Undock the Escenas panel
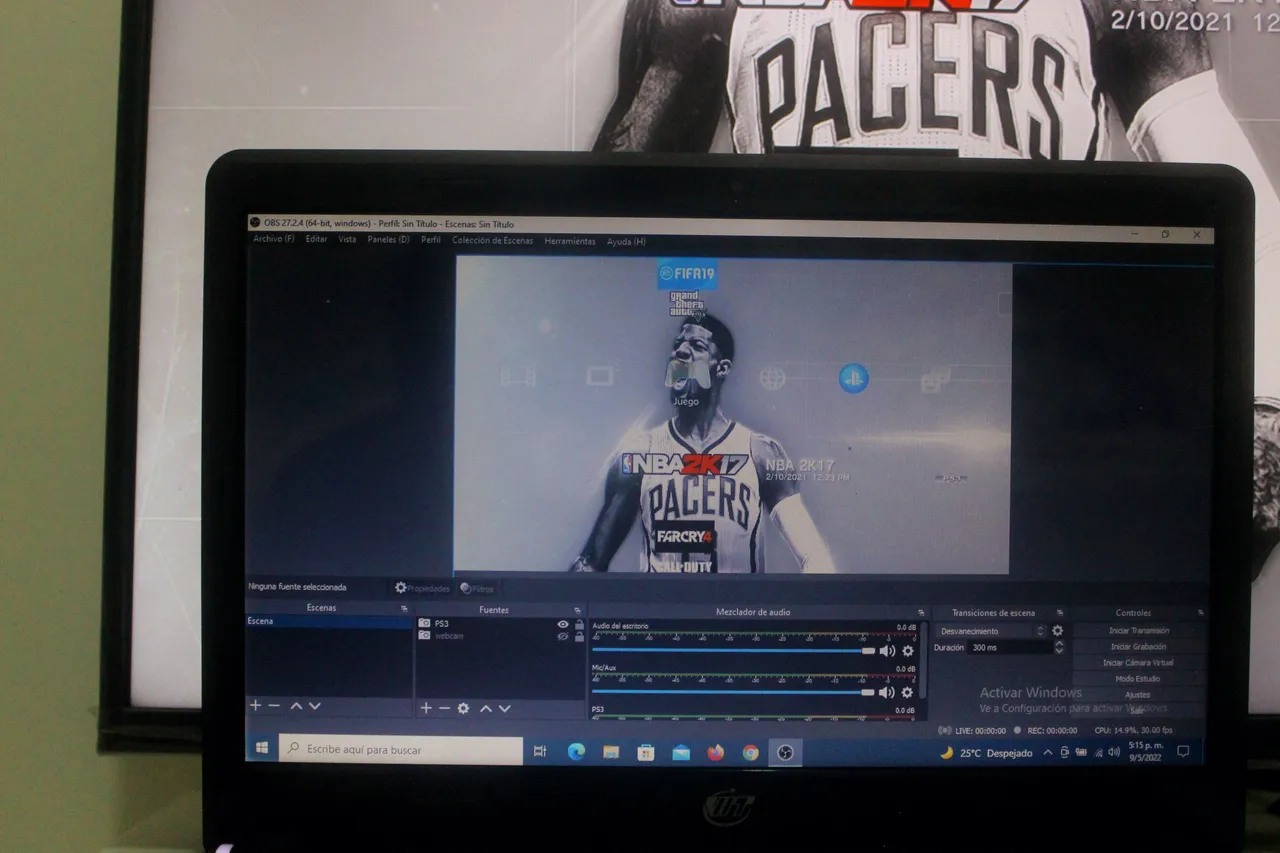 click(404, 608)
